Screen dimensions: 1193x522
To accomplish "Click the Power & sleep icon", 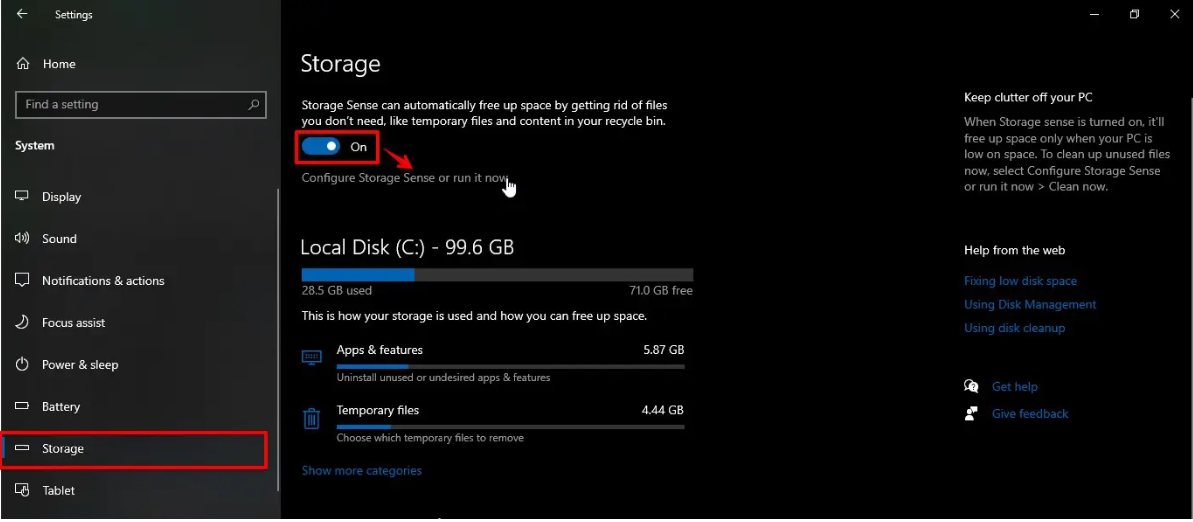I will tap(22, 365).
